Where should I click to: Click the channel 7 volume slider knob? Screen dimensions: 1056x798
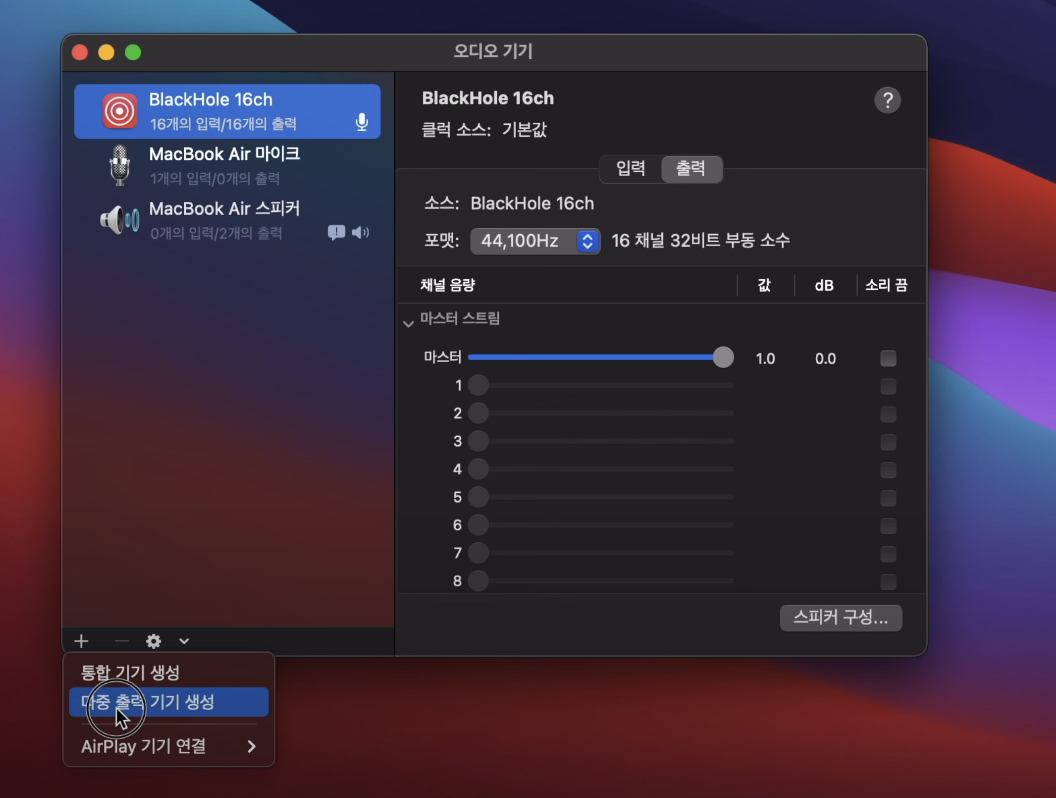click(478, 553)
